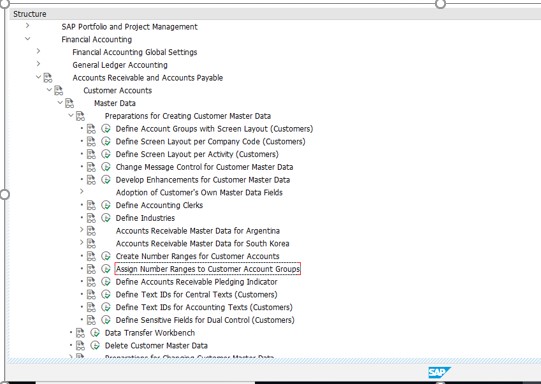Screen dimensions: 541x384
Task: Execute activity icon for Define Industries
Action: (x=106, y=218)
